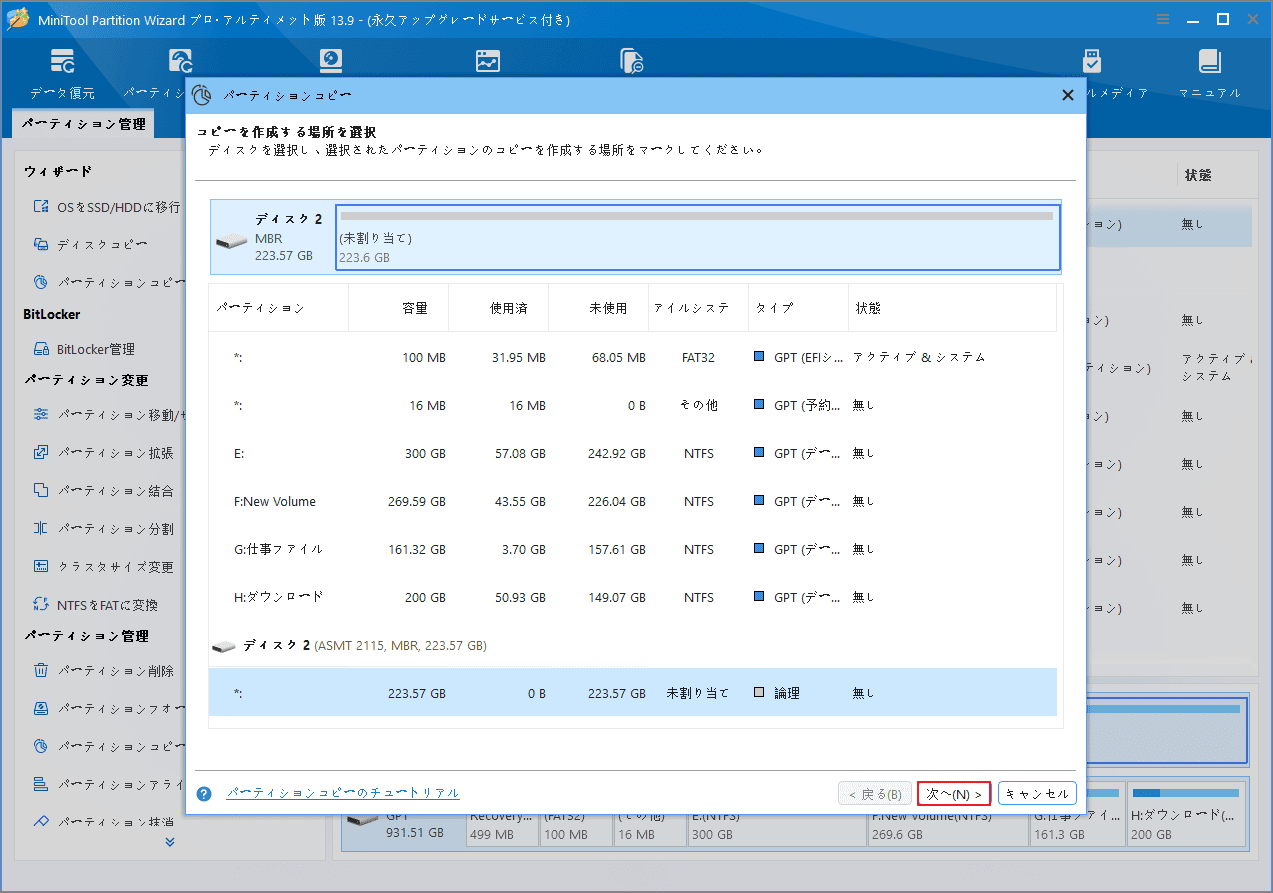Viewport: 1273px width, 893px height.
Task: Select the E: partition row
Action: (x=633, y=453)
